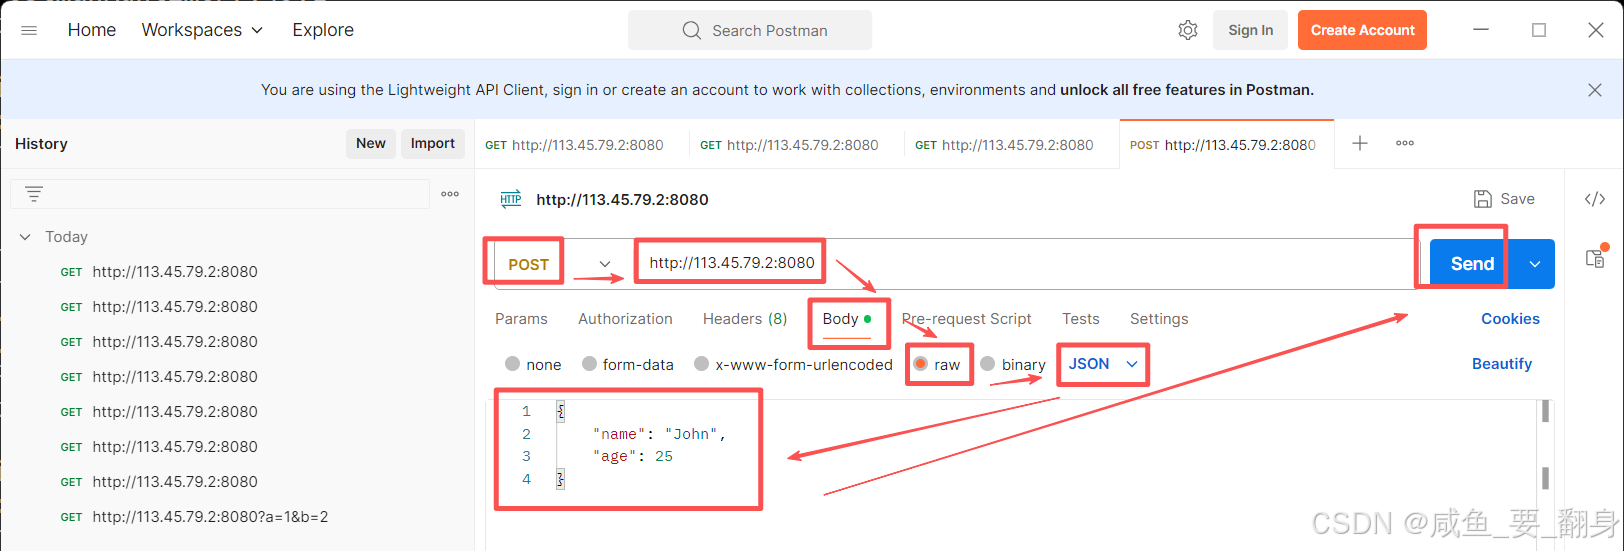Expand the Send button arrow options

[1534, 264]
